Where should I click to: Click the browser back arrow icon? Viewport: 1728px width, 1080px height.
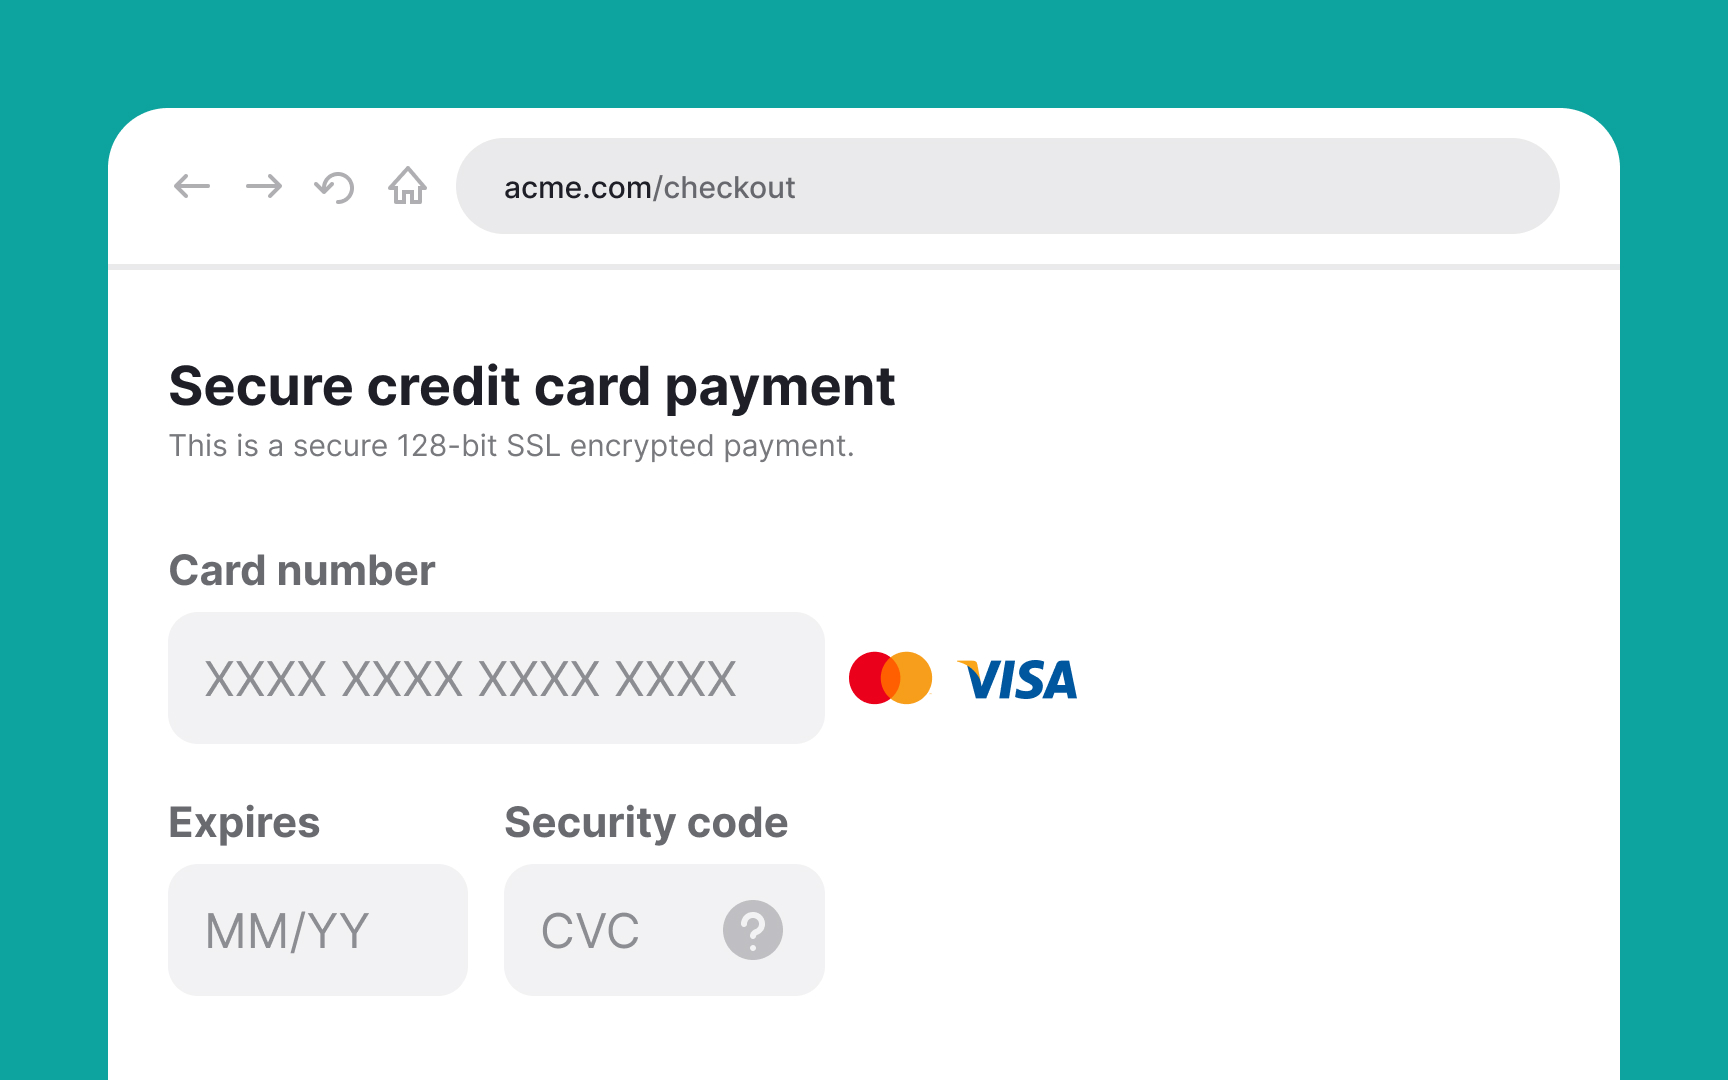pos(191,186)
